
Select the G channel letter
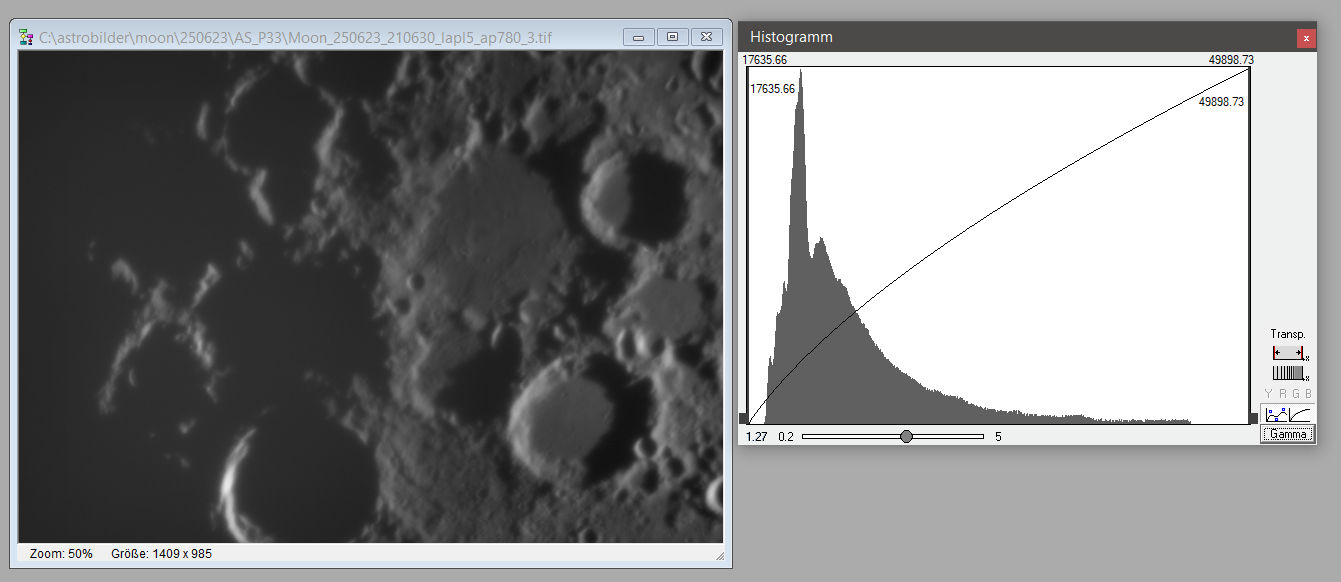(x=1296, y=394)
